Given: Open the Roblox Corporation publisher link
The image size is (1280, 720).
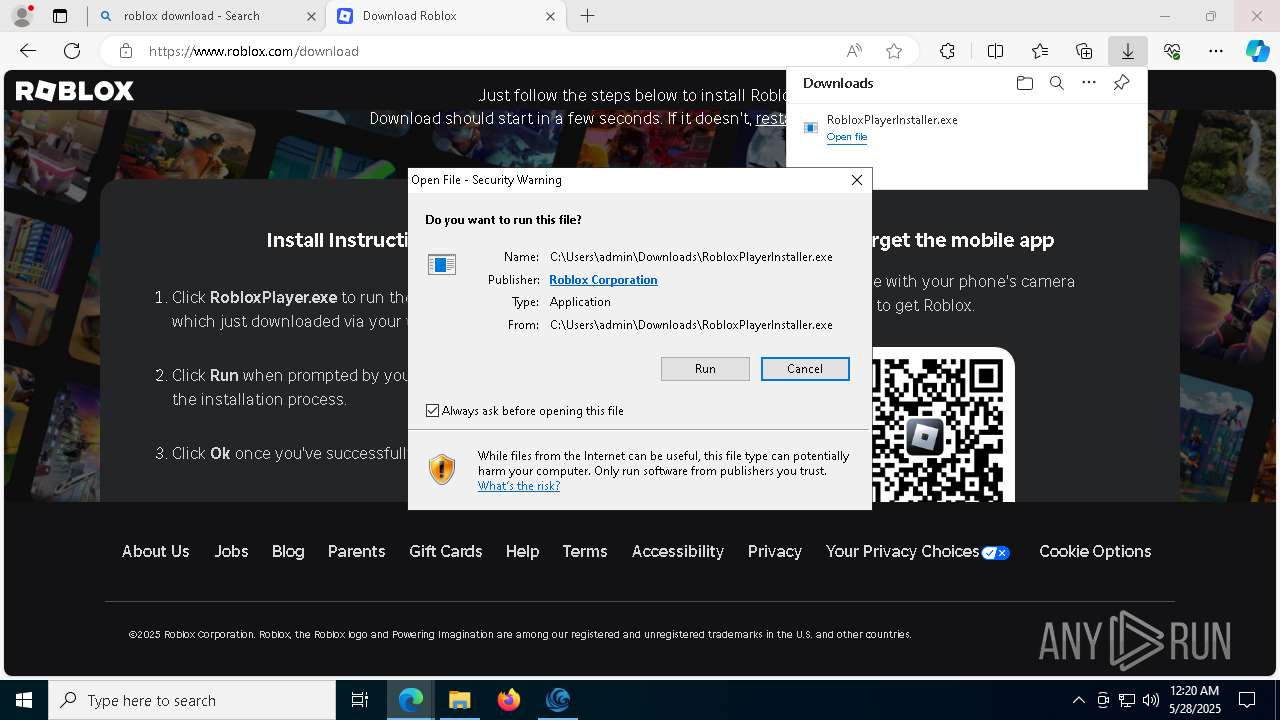Looking at the screenshot, I should point(603,280).
